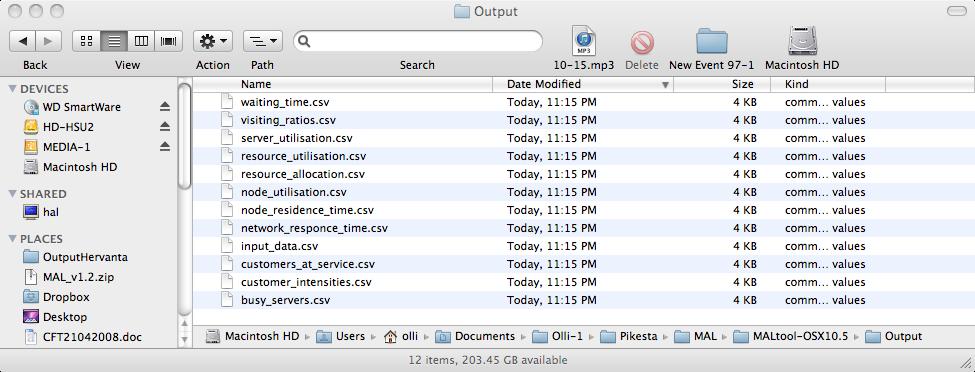This screenshot has height=372, width=975.
Task: Open Macintosh HD from the toolbar
Action: tap(802, 41)
